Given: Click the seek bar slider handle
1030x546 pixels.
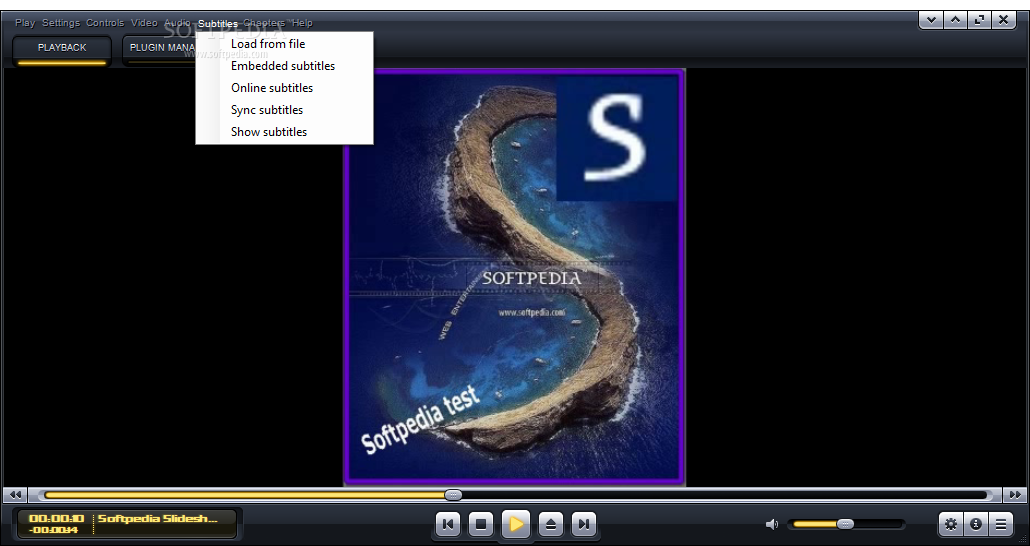Looking at the screenshot, I should click(x=453, y=495).
